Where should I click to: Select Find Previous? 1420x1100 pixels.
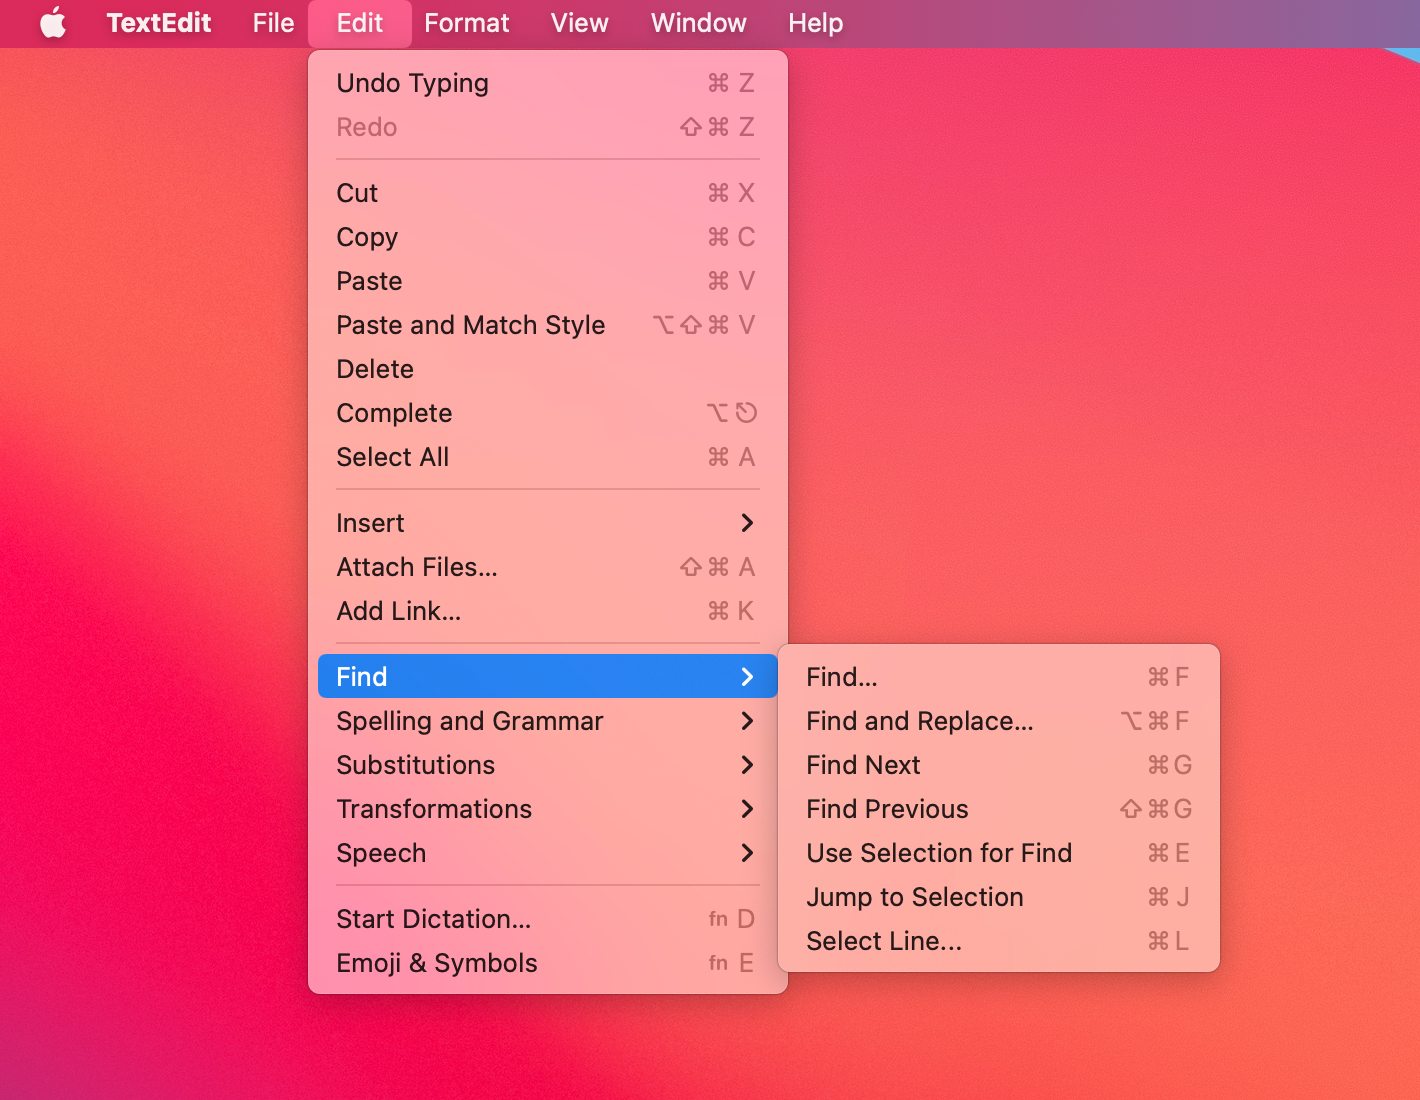pos(999,809)
